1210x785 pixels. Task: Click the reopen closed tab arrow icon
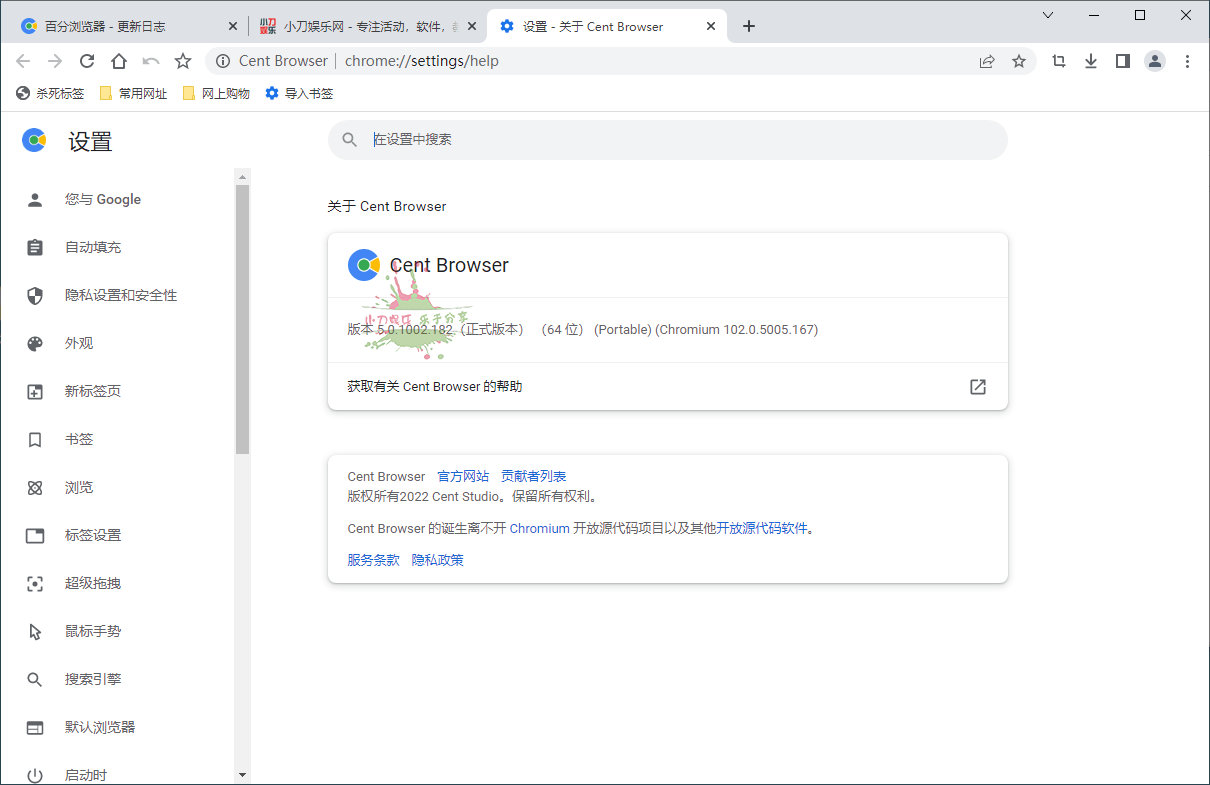pos(152,61)
